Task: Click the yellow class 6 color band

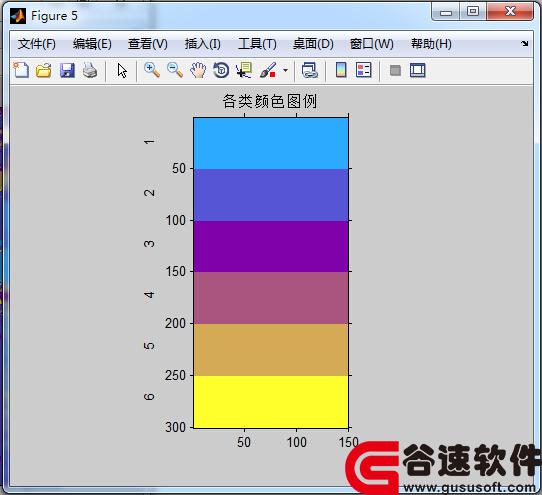Action: 271,402
